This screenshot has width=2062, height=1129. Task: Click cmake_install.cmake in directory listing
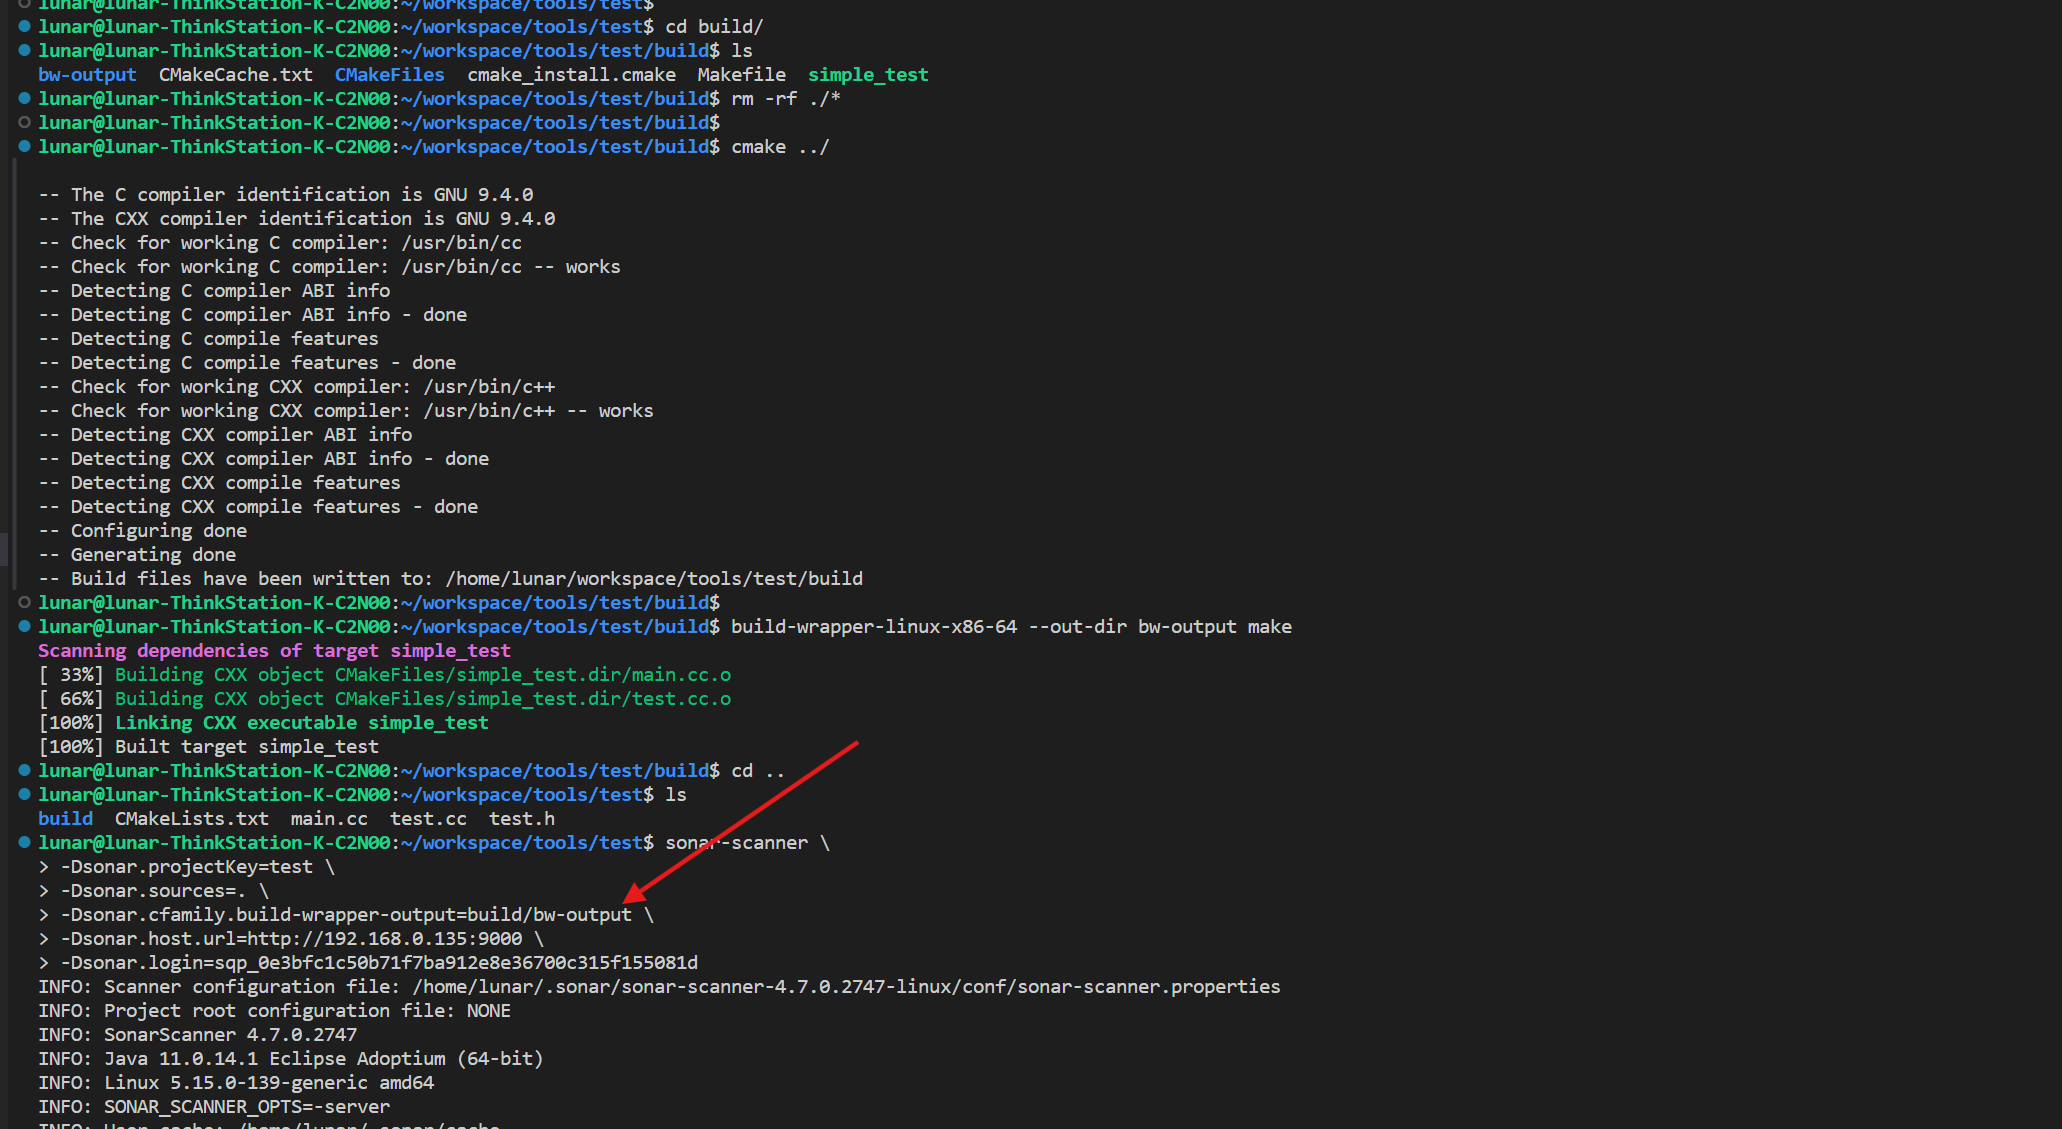click(x=571, y=75)
